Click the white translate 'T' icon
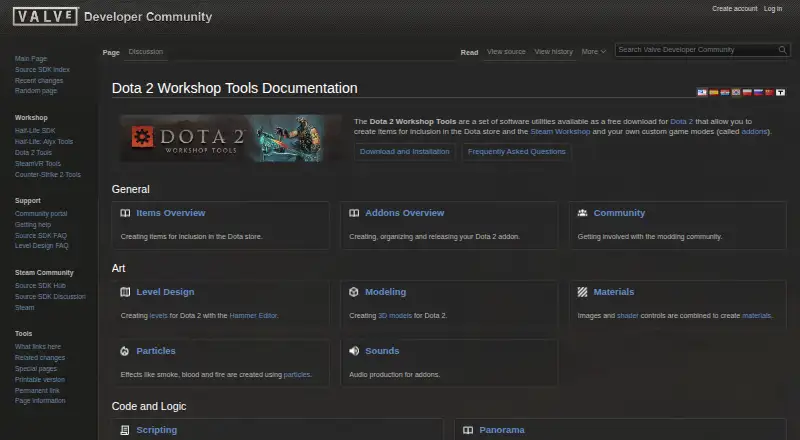Viewport: 800px width, 440px height. 781,92
